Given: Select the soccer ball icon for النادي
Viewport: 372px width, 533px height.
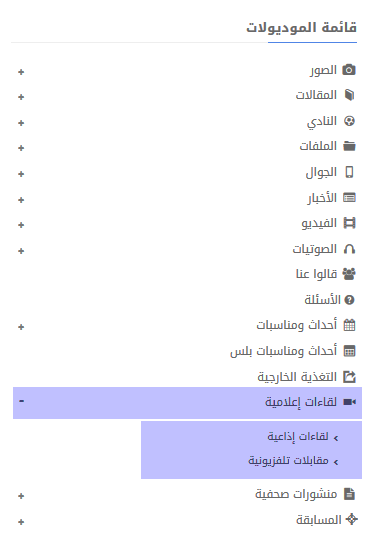Looking at the screenshot, I should pyautogui.click(x=349, y=121).
